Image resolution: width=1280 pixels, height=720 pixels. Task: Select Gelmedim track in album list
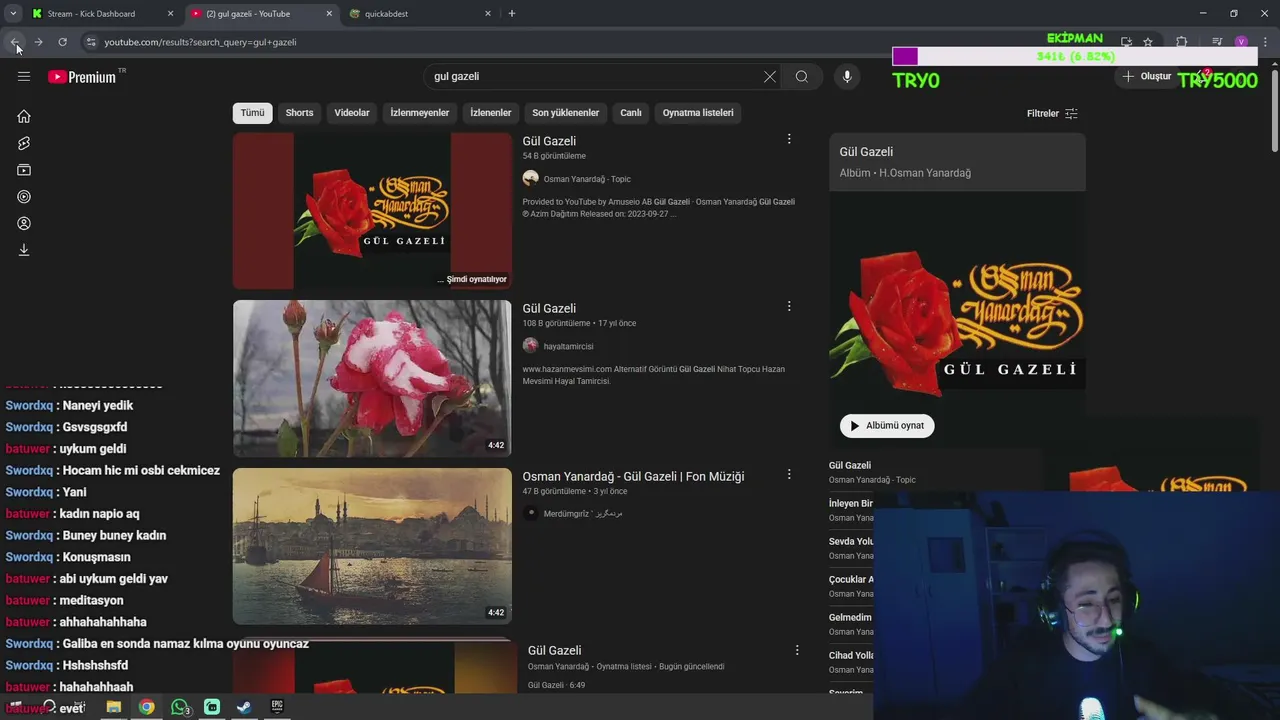(x=851, y=617)
